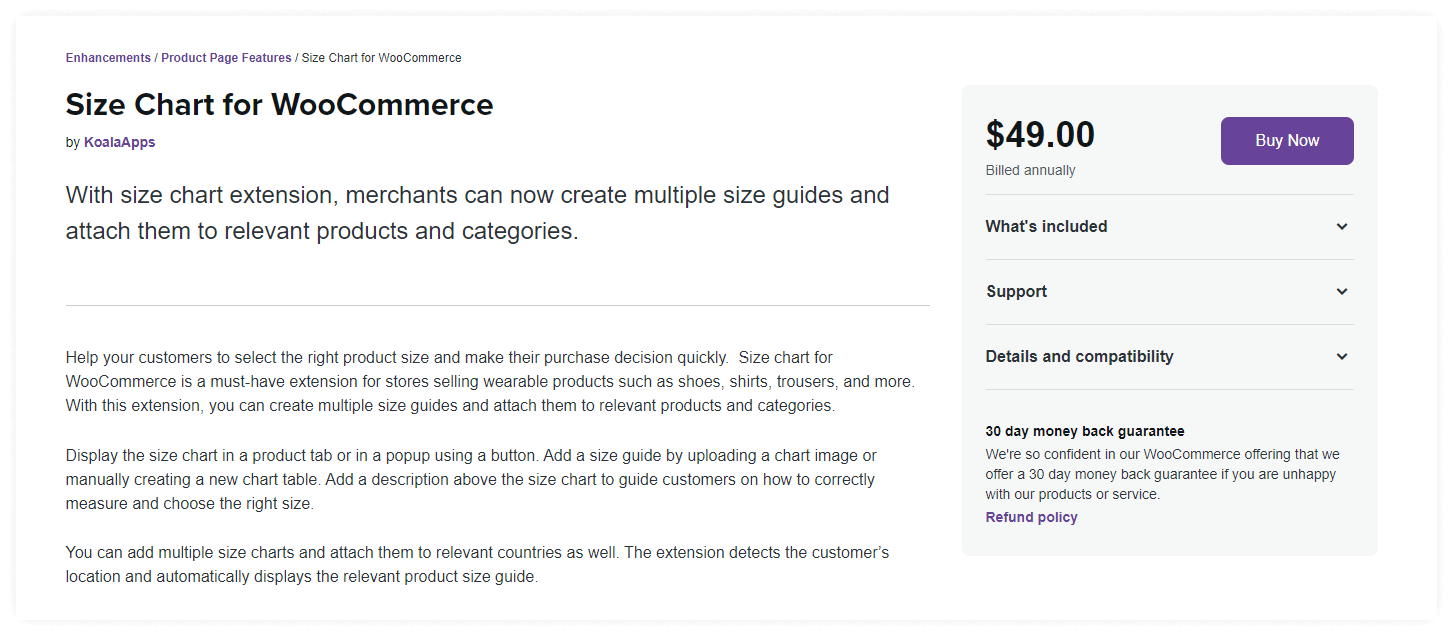Screen dimensions: 1453x636
Task: Click the $49.00 price text
Action: click(x=1040, y=134)
